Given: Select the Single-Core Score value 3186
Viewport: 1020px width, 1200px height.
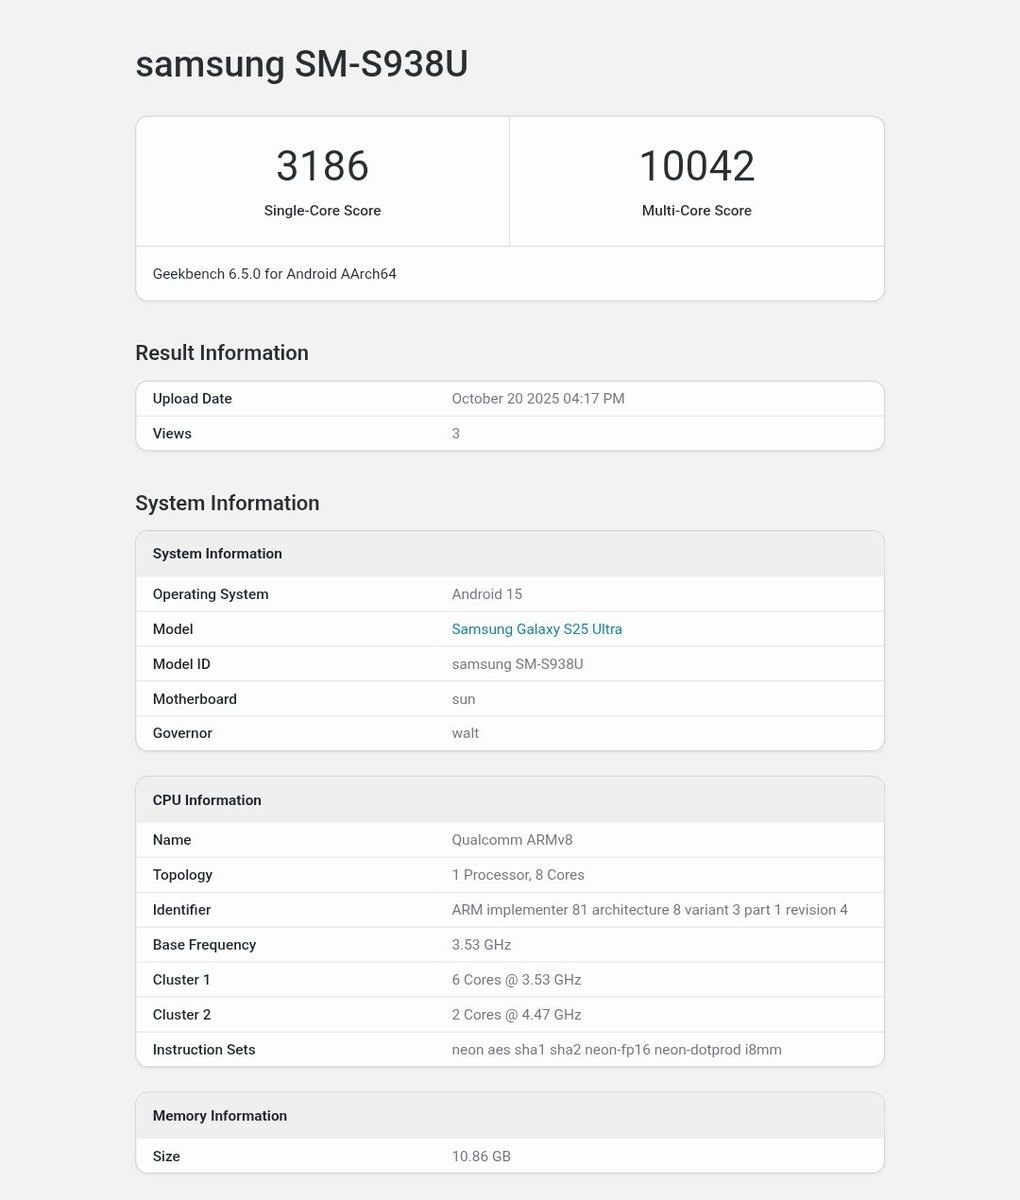Looking at the screenshot, I should pyautogui.click(x=322, y=165).
